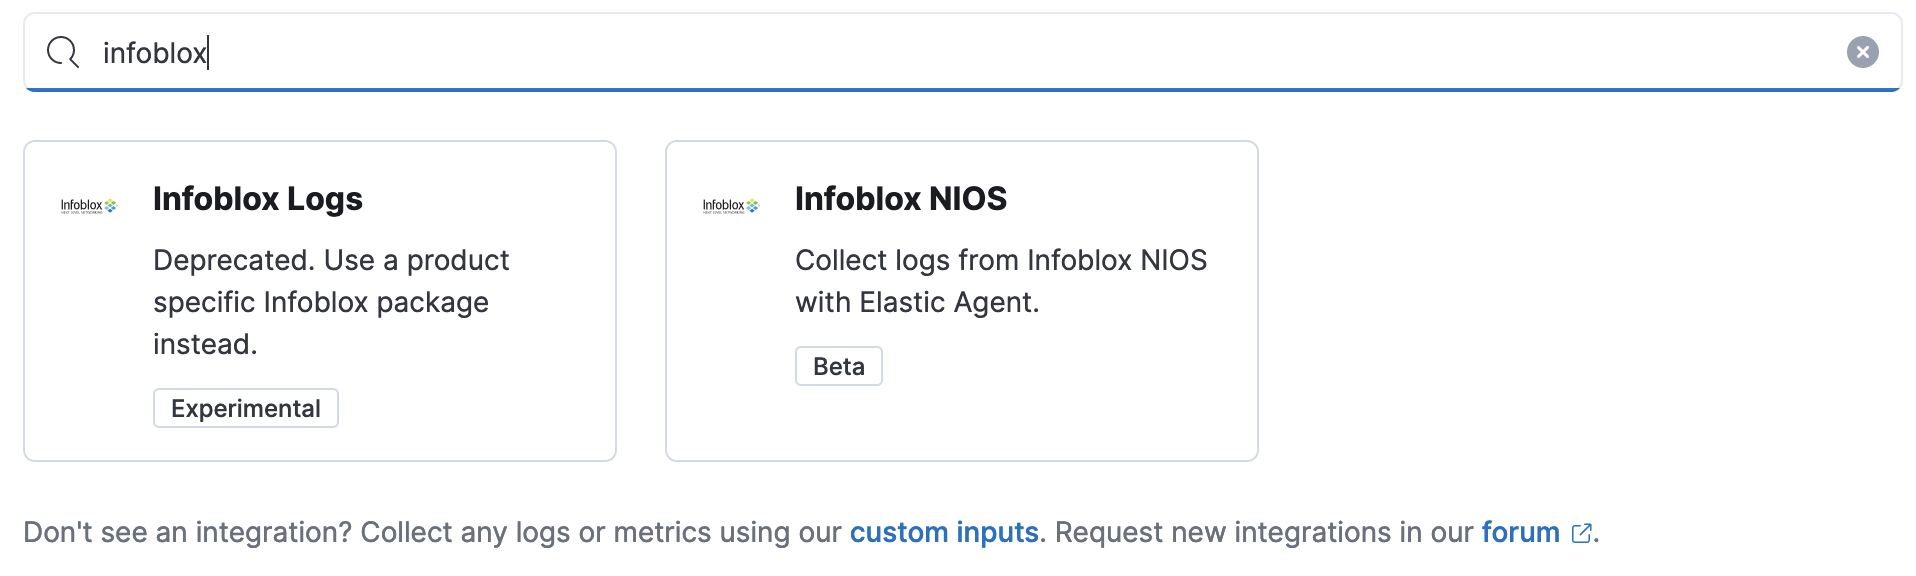Click external link icon beside forum
1916x576 pixels.
1581,534
